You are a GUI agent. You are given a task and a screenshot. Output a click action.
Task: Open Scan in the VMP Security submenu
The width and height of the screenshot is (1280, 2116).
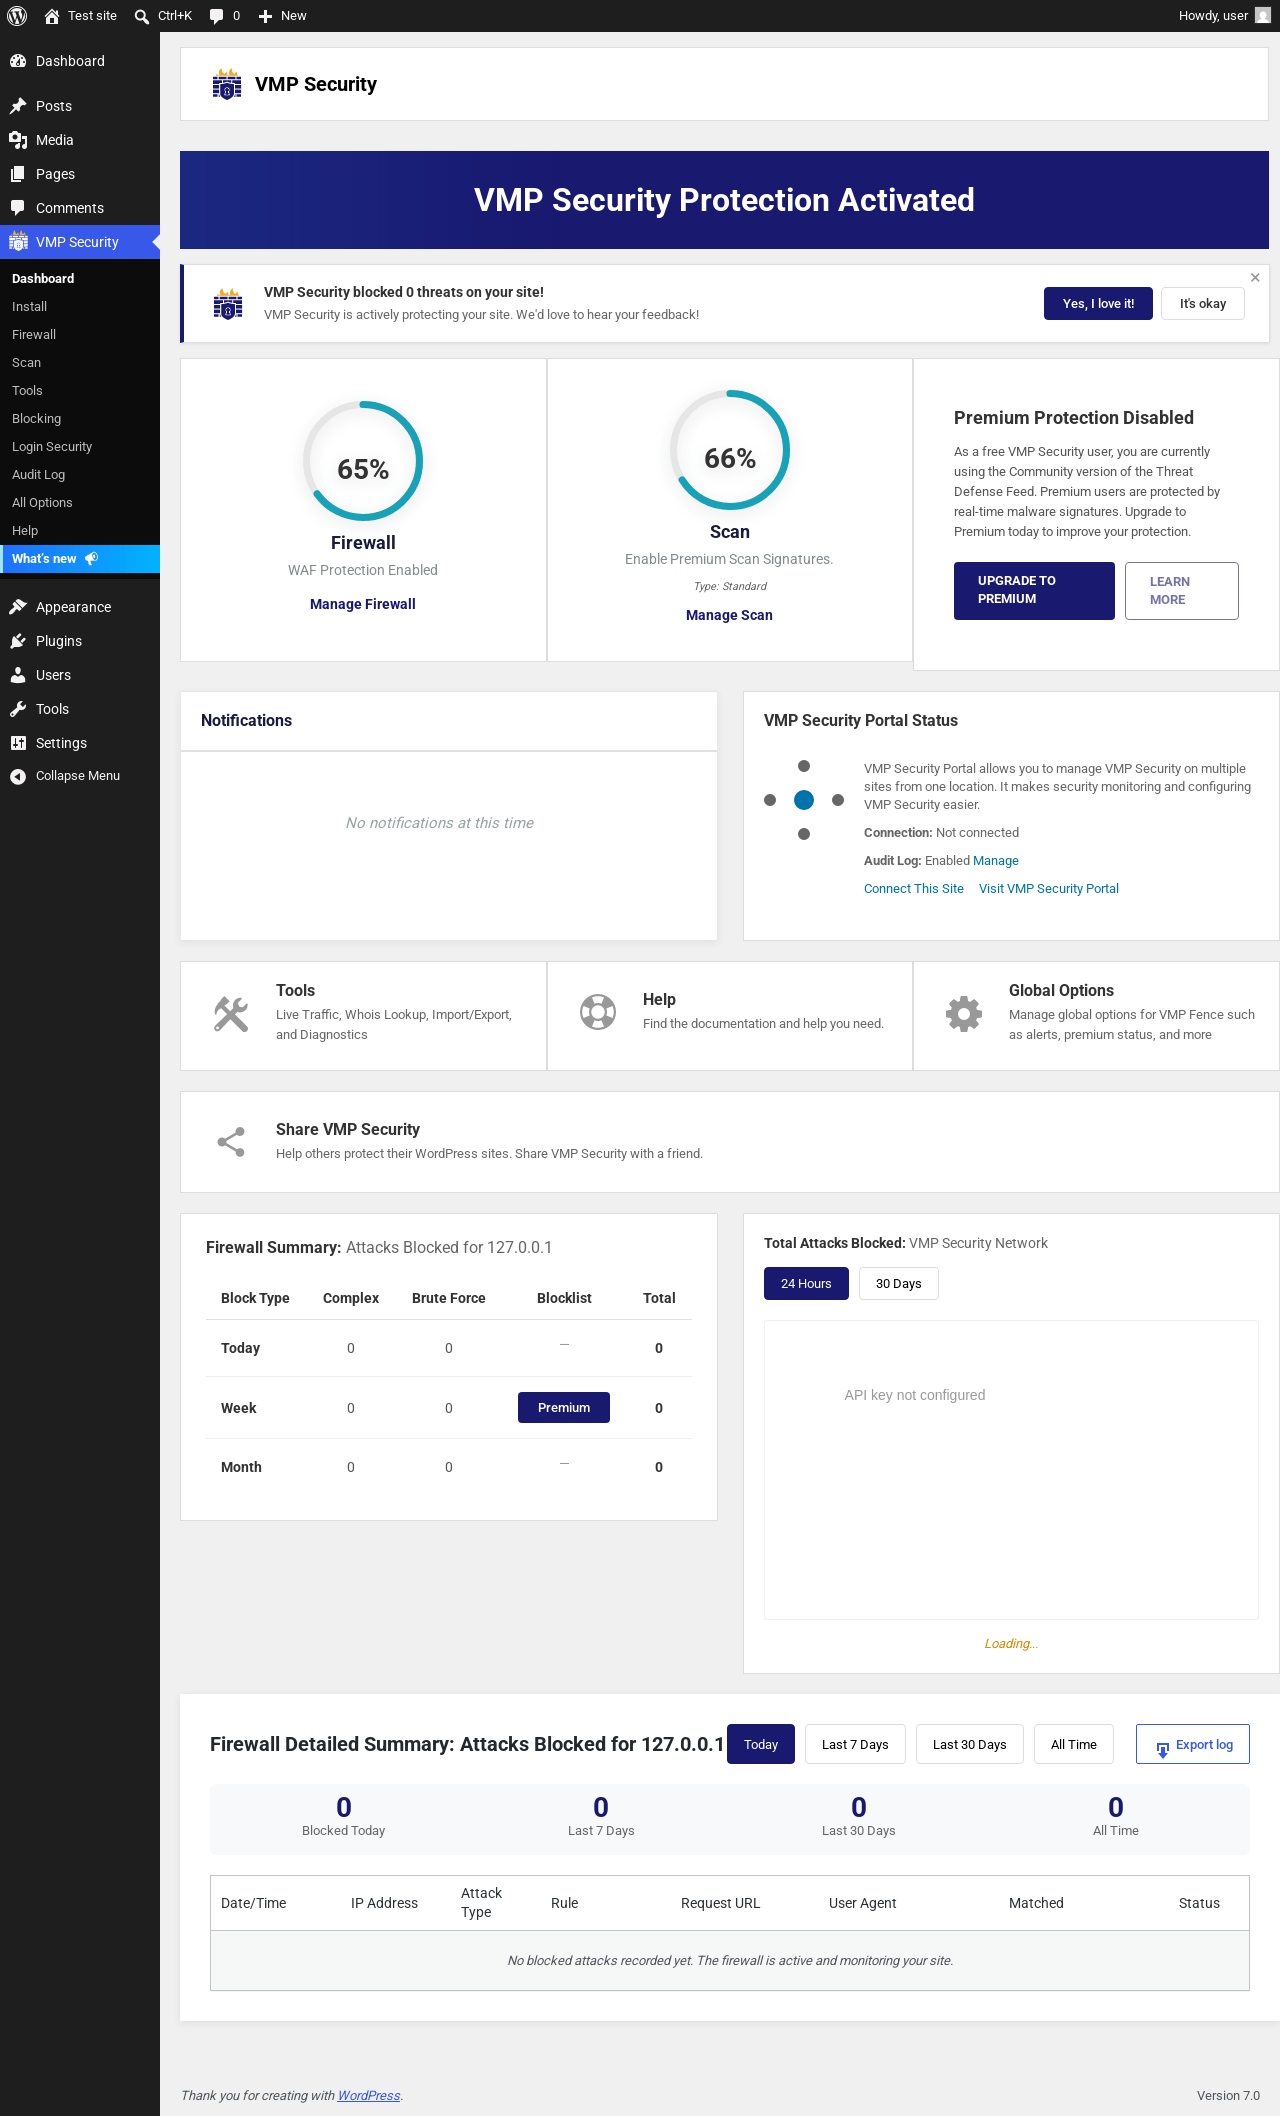pos(26,363)
